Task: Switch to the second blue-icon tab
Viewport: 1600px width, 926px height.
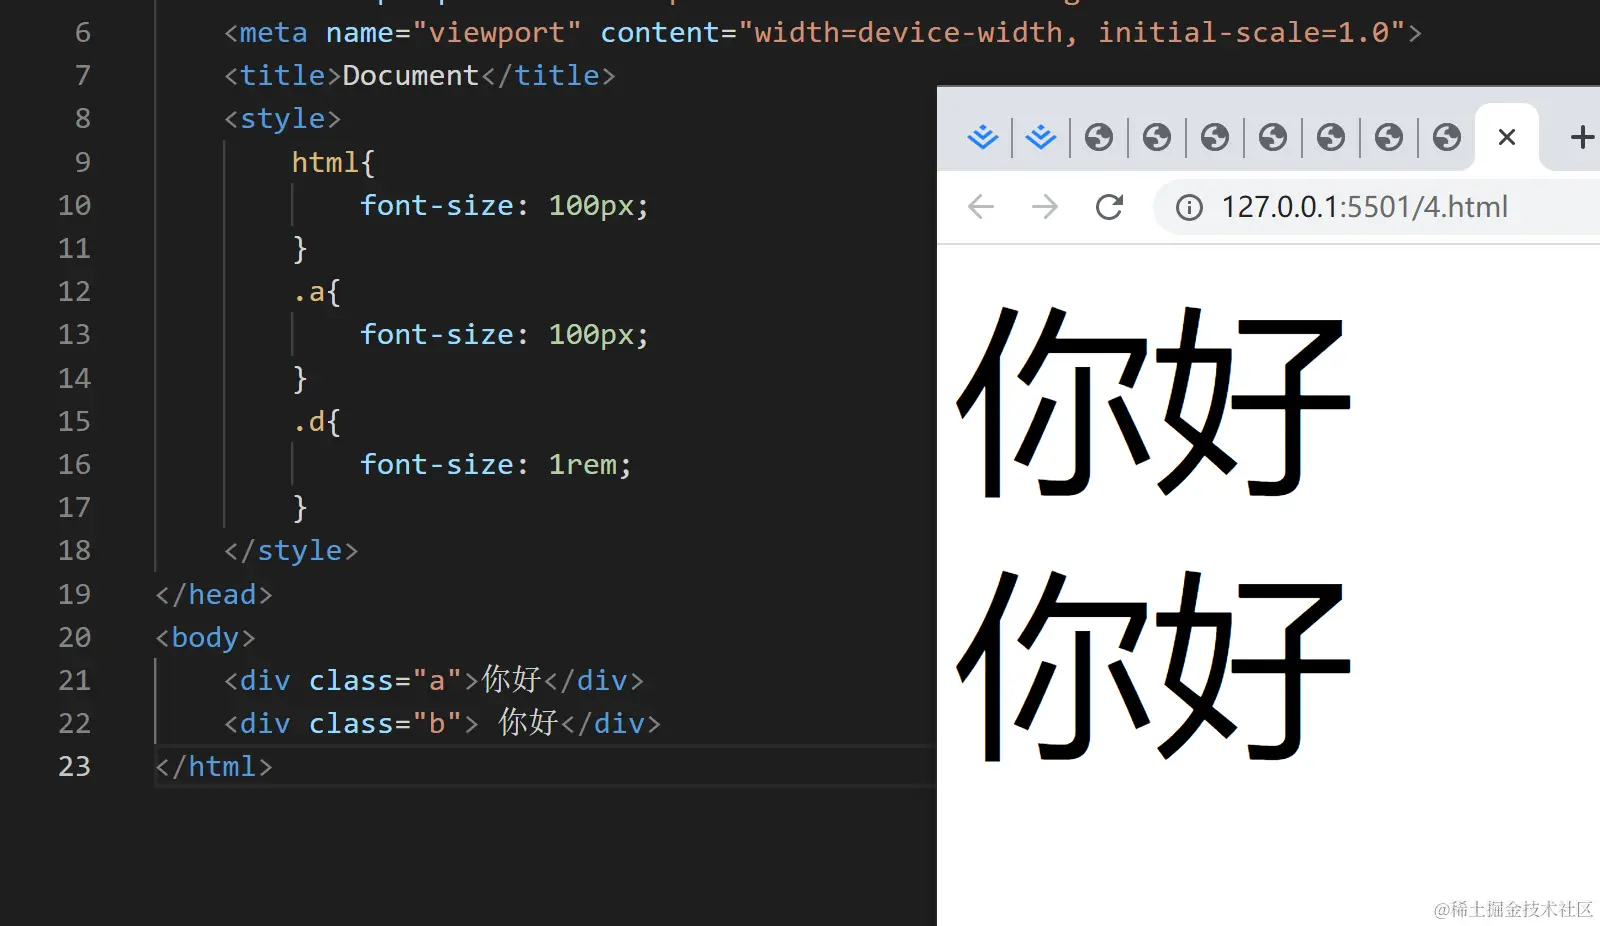Action: tap(1041, 137)
